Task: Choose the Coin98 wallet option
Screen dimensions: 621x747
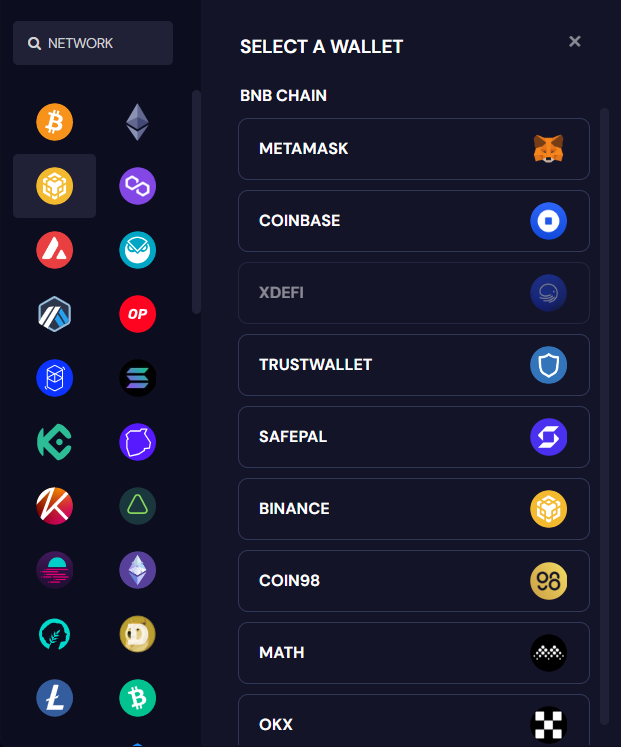Action: tap(414, 581)
